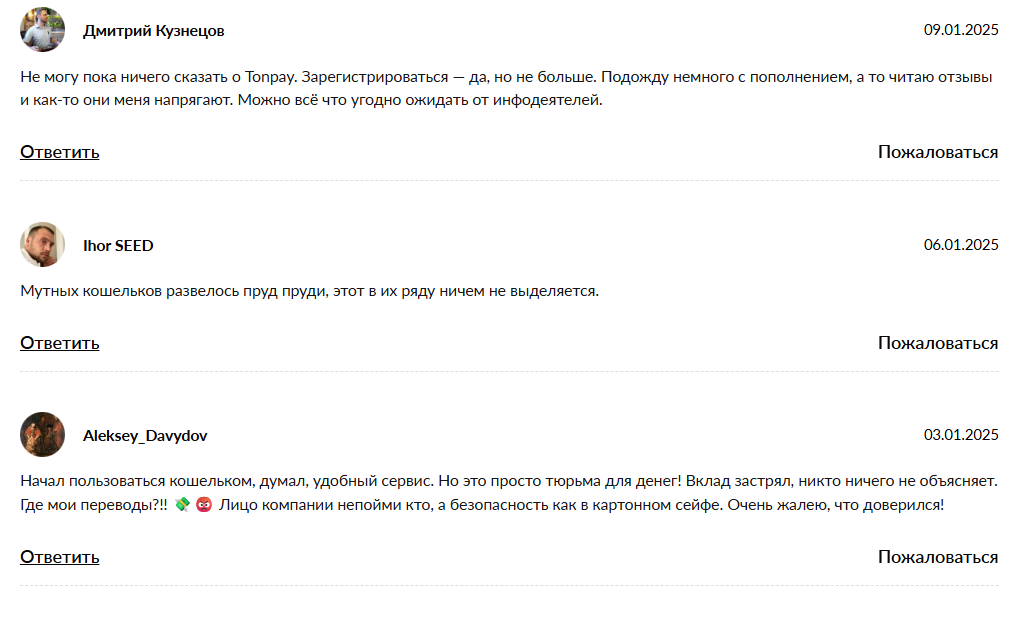Click the 09.01.2025 comment date
Viewport: 1015px width, 624px height.
click(961, 30)
